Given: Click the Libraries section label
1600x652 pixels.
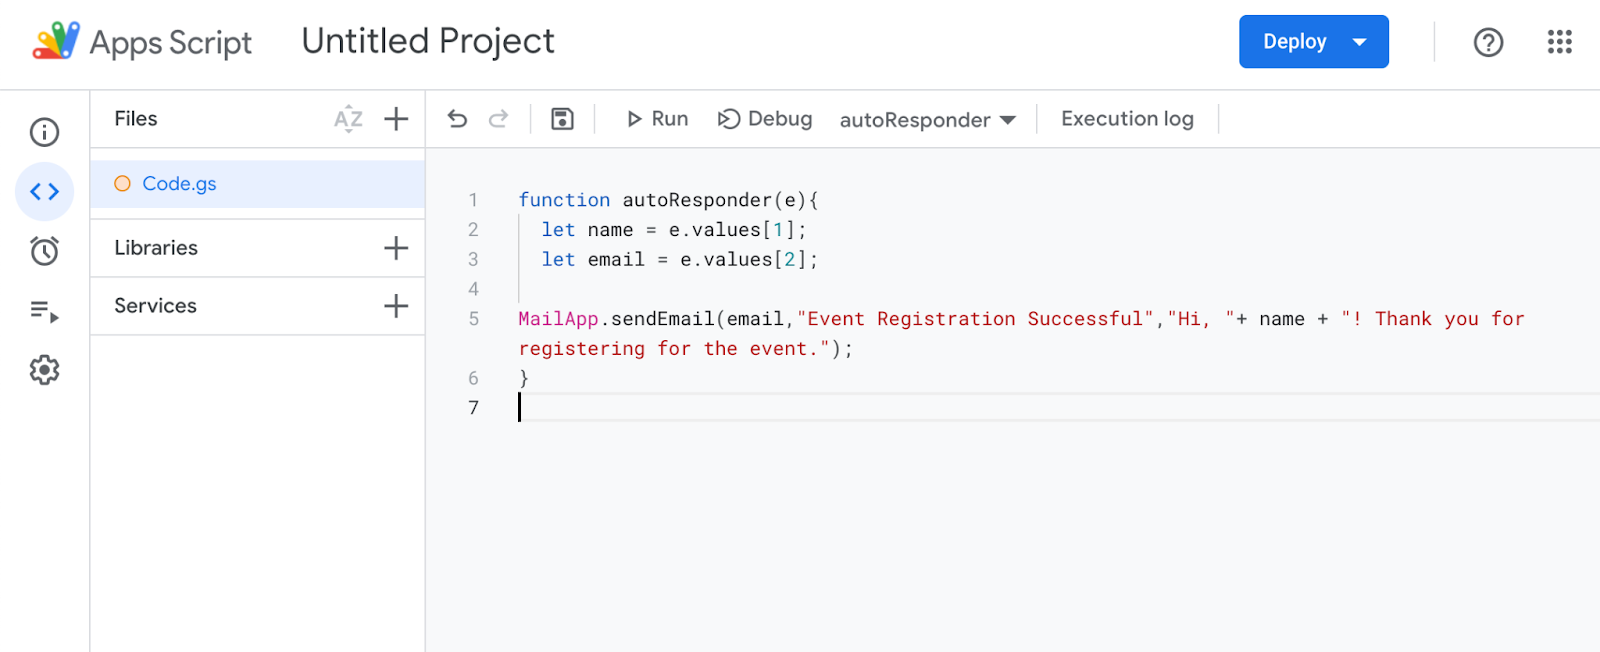Looking at the screenshot, I should [x=156, y=248].
